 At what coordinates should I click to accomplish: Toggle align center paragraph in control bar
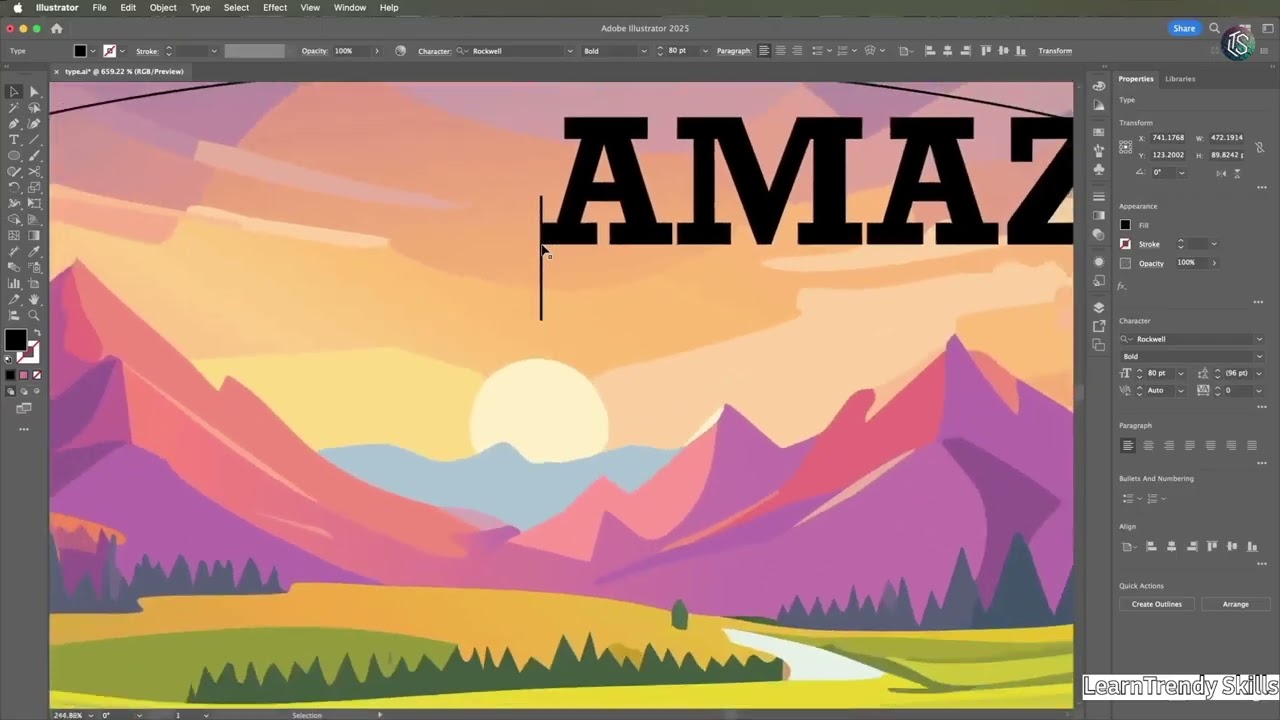[781, 51]
